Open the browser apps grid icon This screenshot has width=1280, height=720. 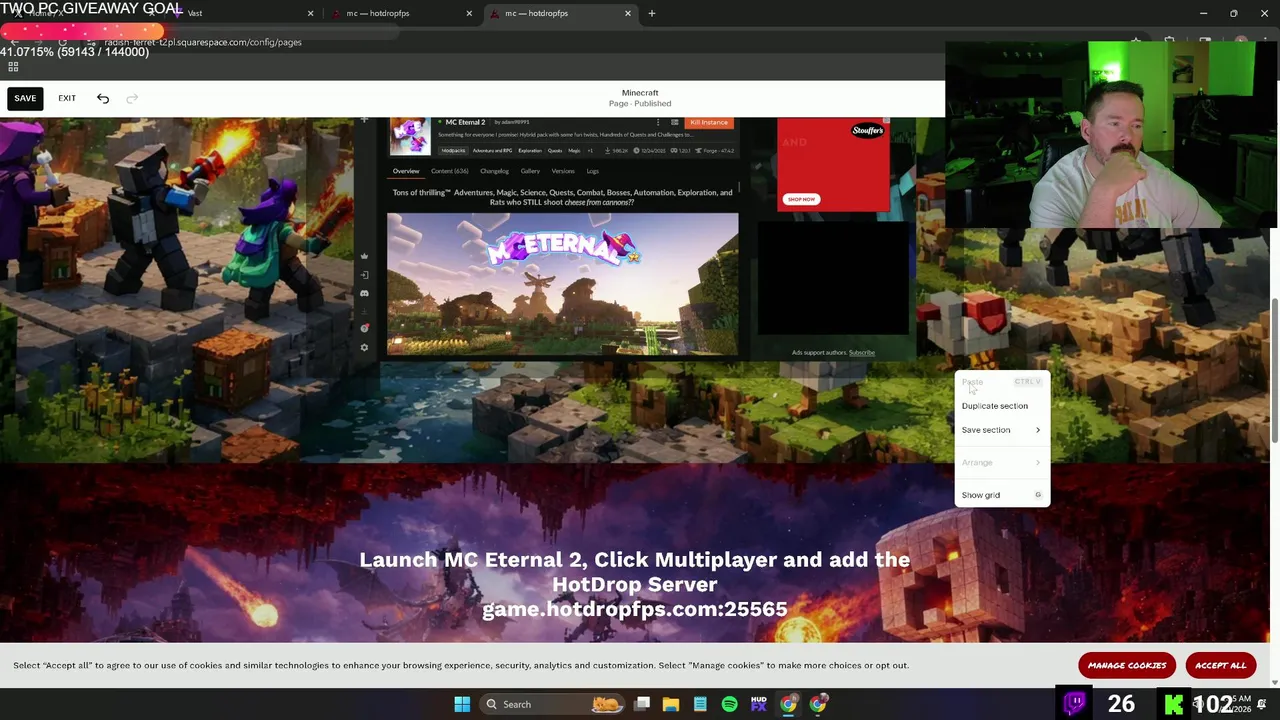pos(13,67)
